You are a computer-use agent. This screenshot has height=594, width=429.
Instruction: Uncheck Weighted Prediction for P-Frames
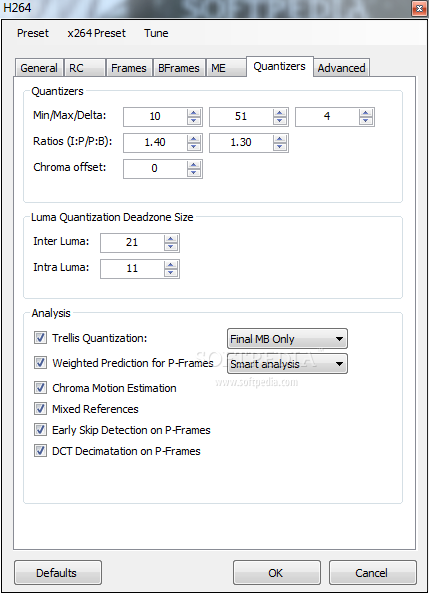pyautogui.click(x=41, y=363)
